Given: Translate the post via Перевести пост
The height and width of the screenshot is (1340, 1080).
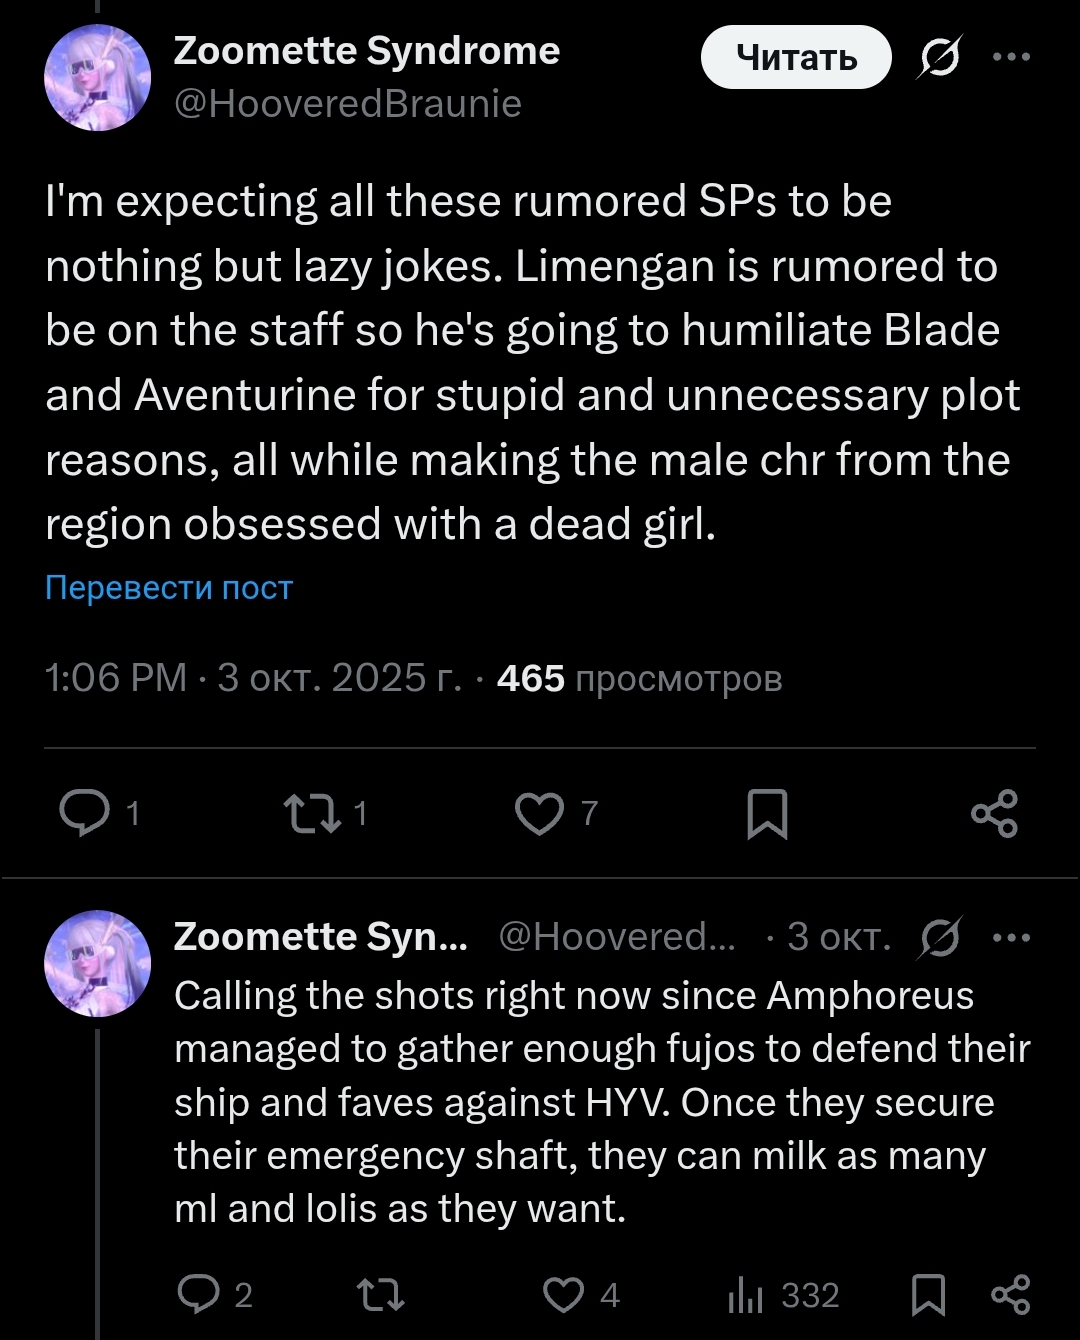Looking at the screenshot, I should pos(169,588).
